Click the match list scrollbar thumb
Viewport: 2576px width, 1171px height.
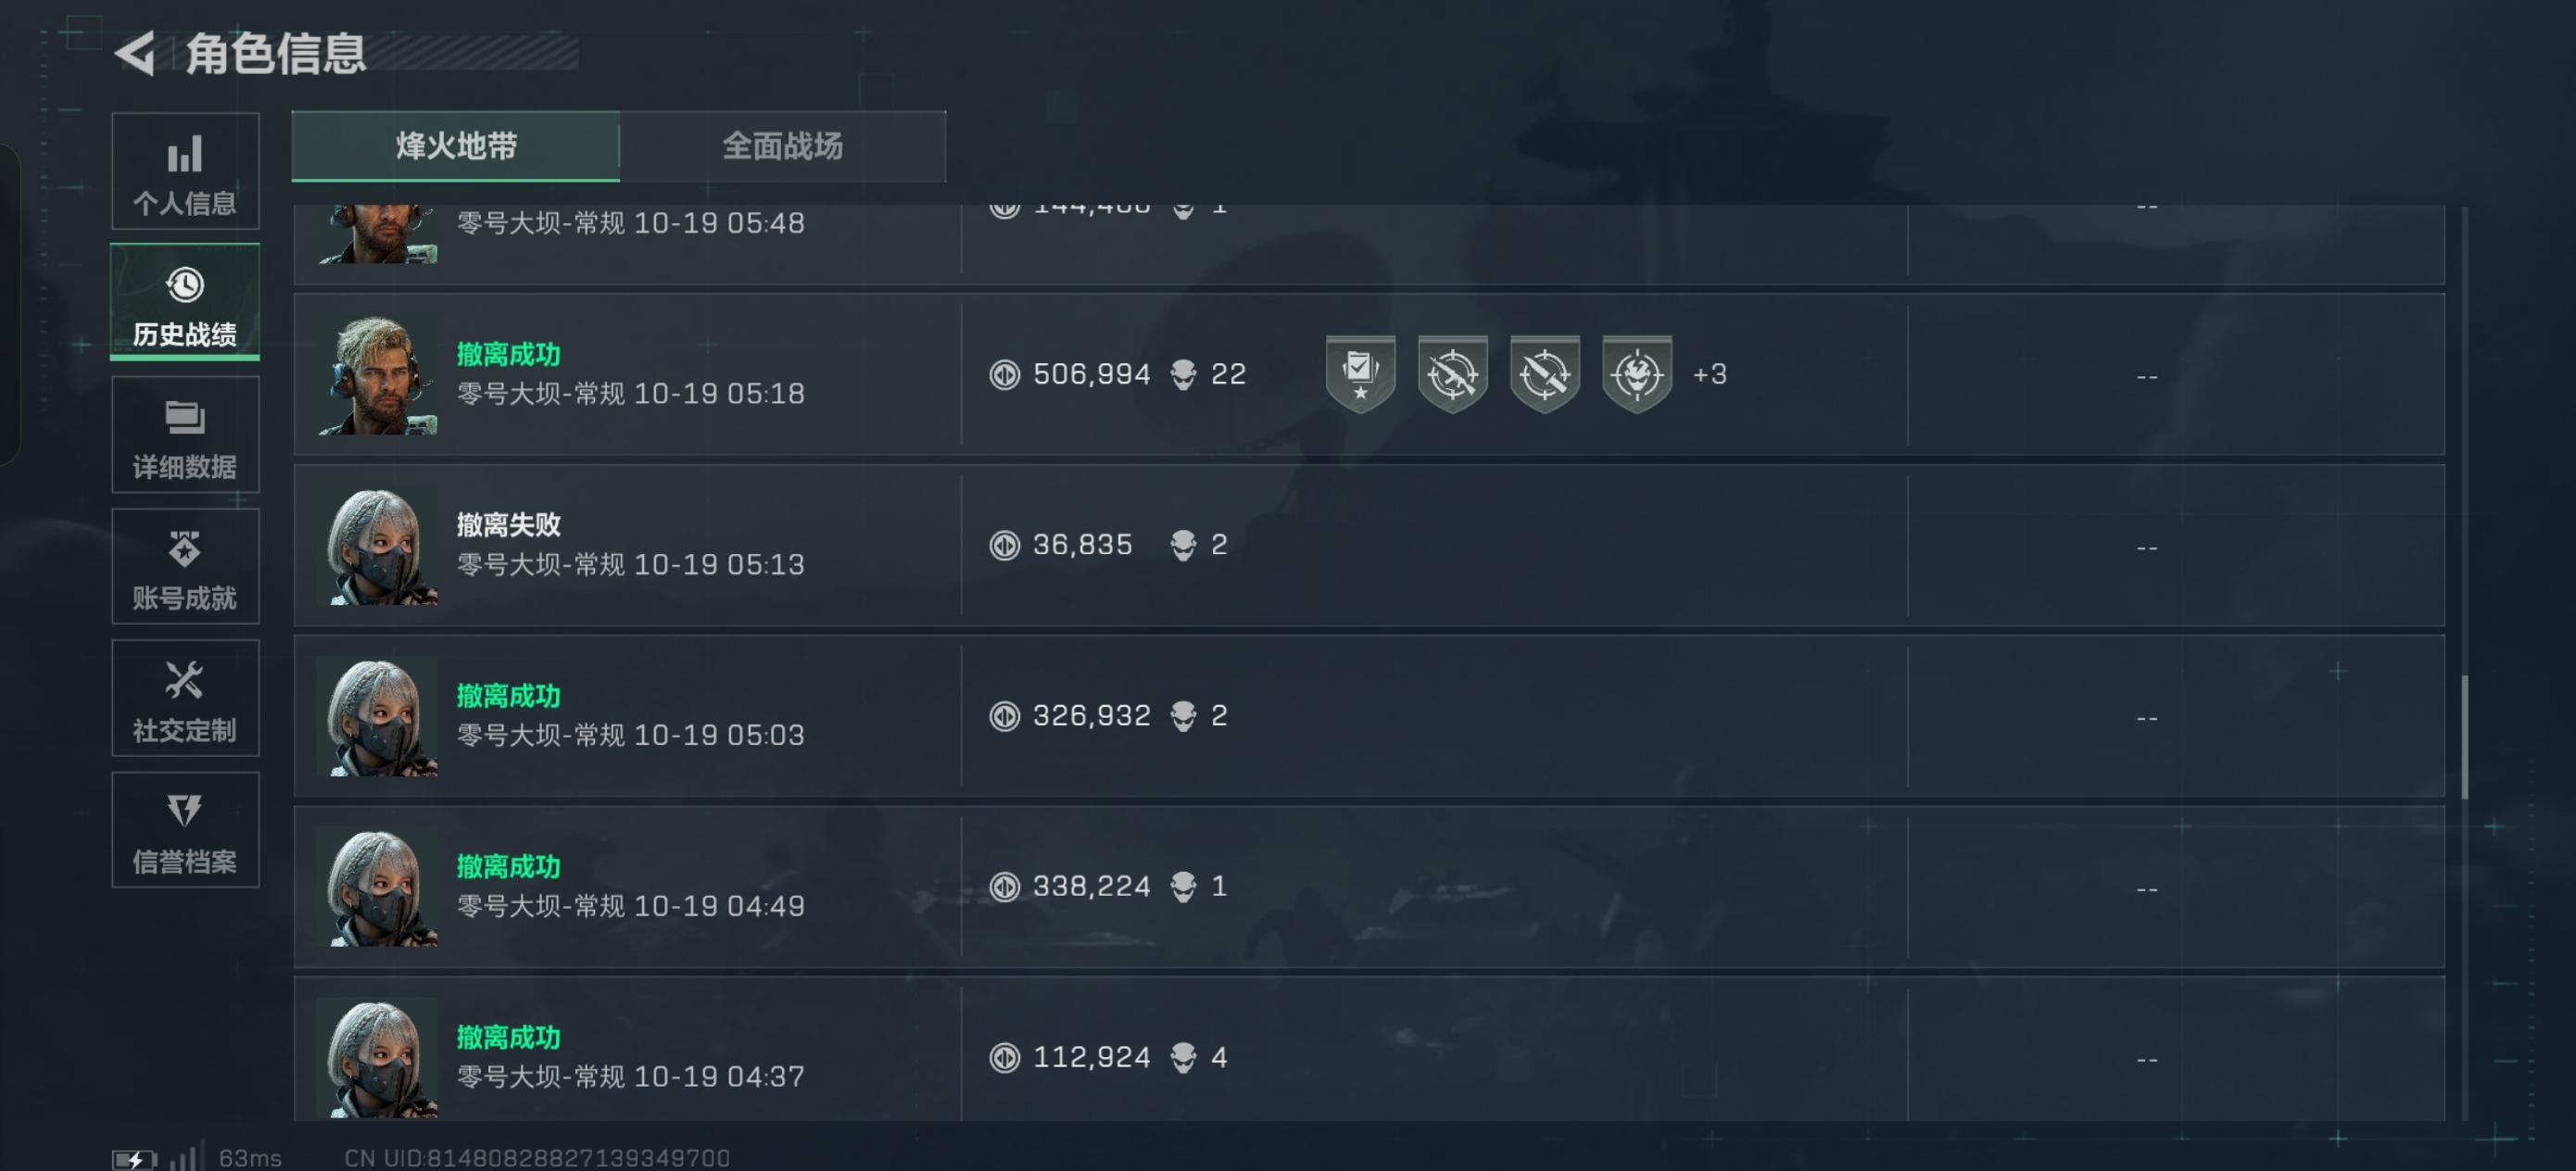point(2463,737)
